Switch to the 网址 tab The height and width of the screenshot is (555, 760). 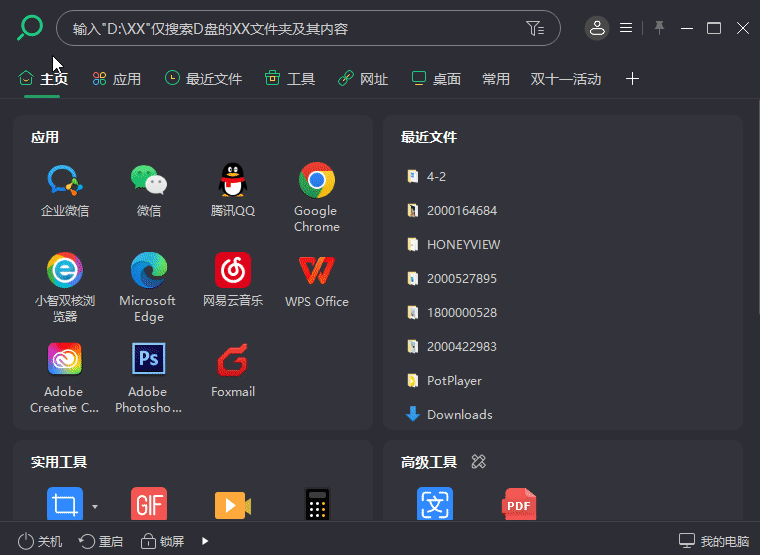coord(363,79)
